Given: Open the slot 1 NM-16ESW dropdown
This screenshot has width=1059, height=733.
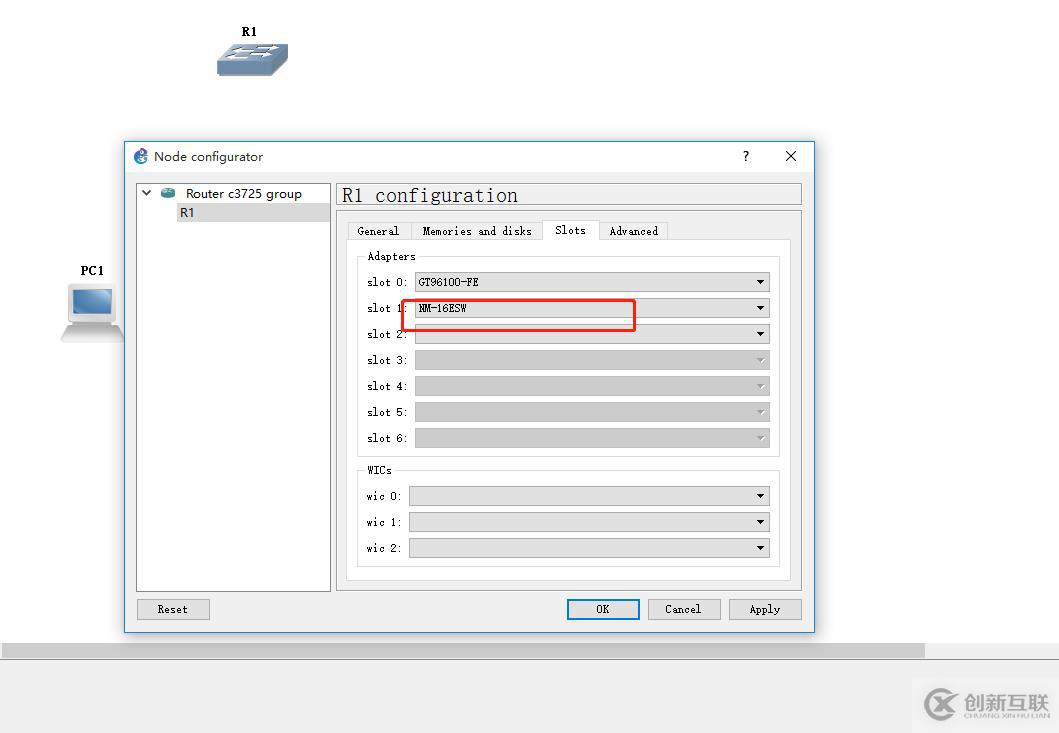Looking at the screenshot, I should tap(592, 308).
